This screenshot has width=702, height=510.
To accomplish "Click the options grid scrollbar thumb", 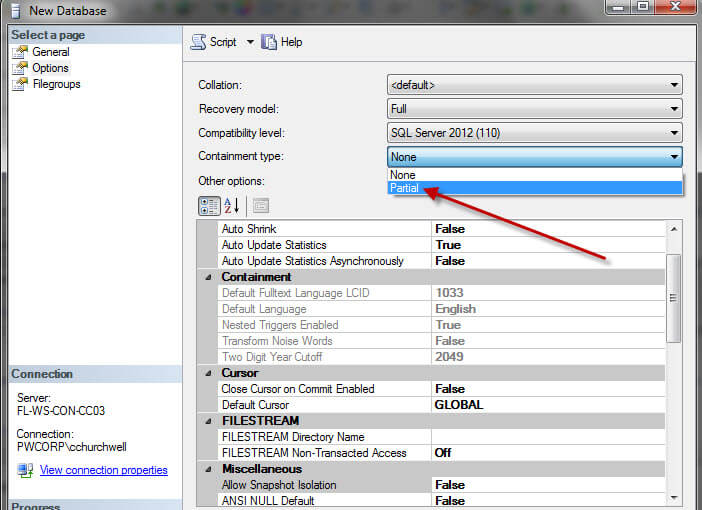I will pyautogui.click(x=673, y=298).
